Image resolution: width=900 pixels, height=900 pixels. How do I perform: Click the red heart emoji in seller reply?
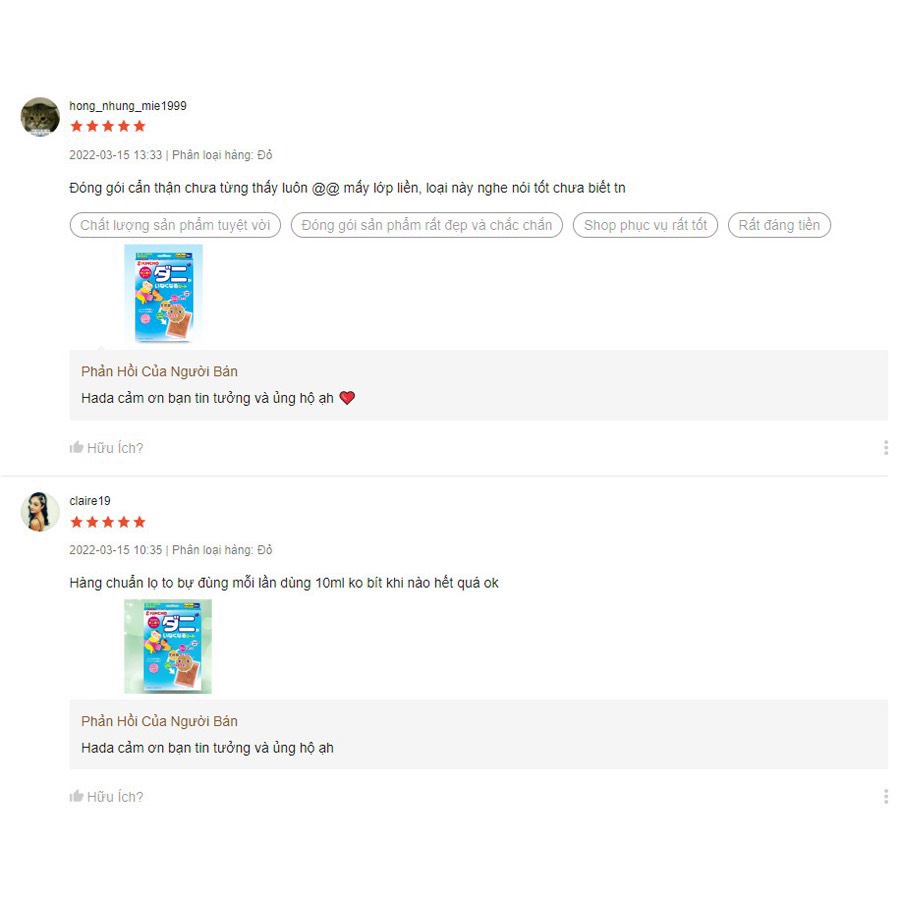tap(347, 397)
